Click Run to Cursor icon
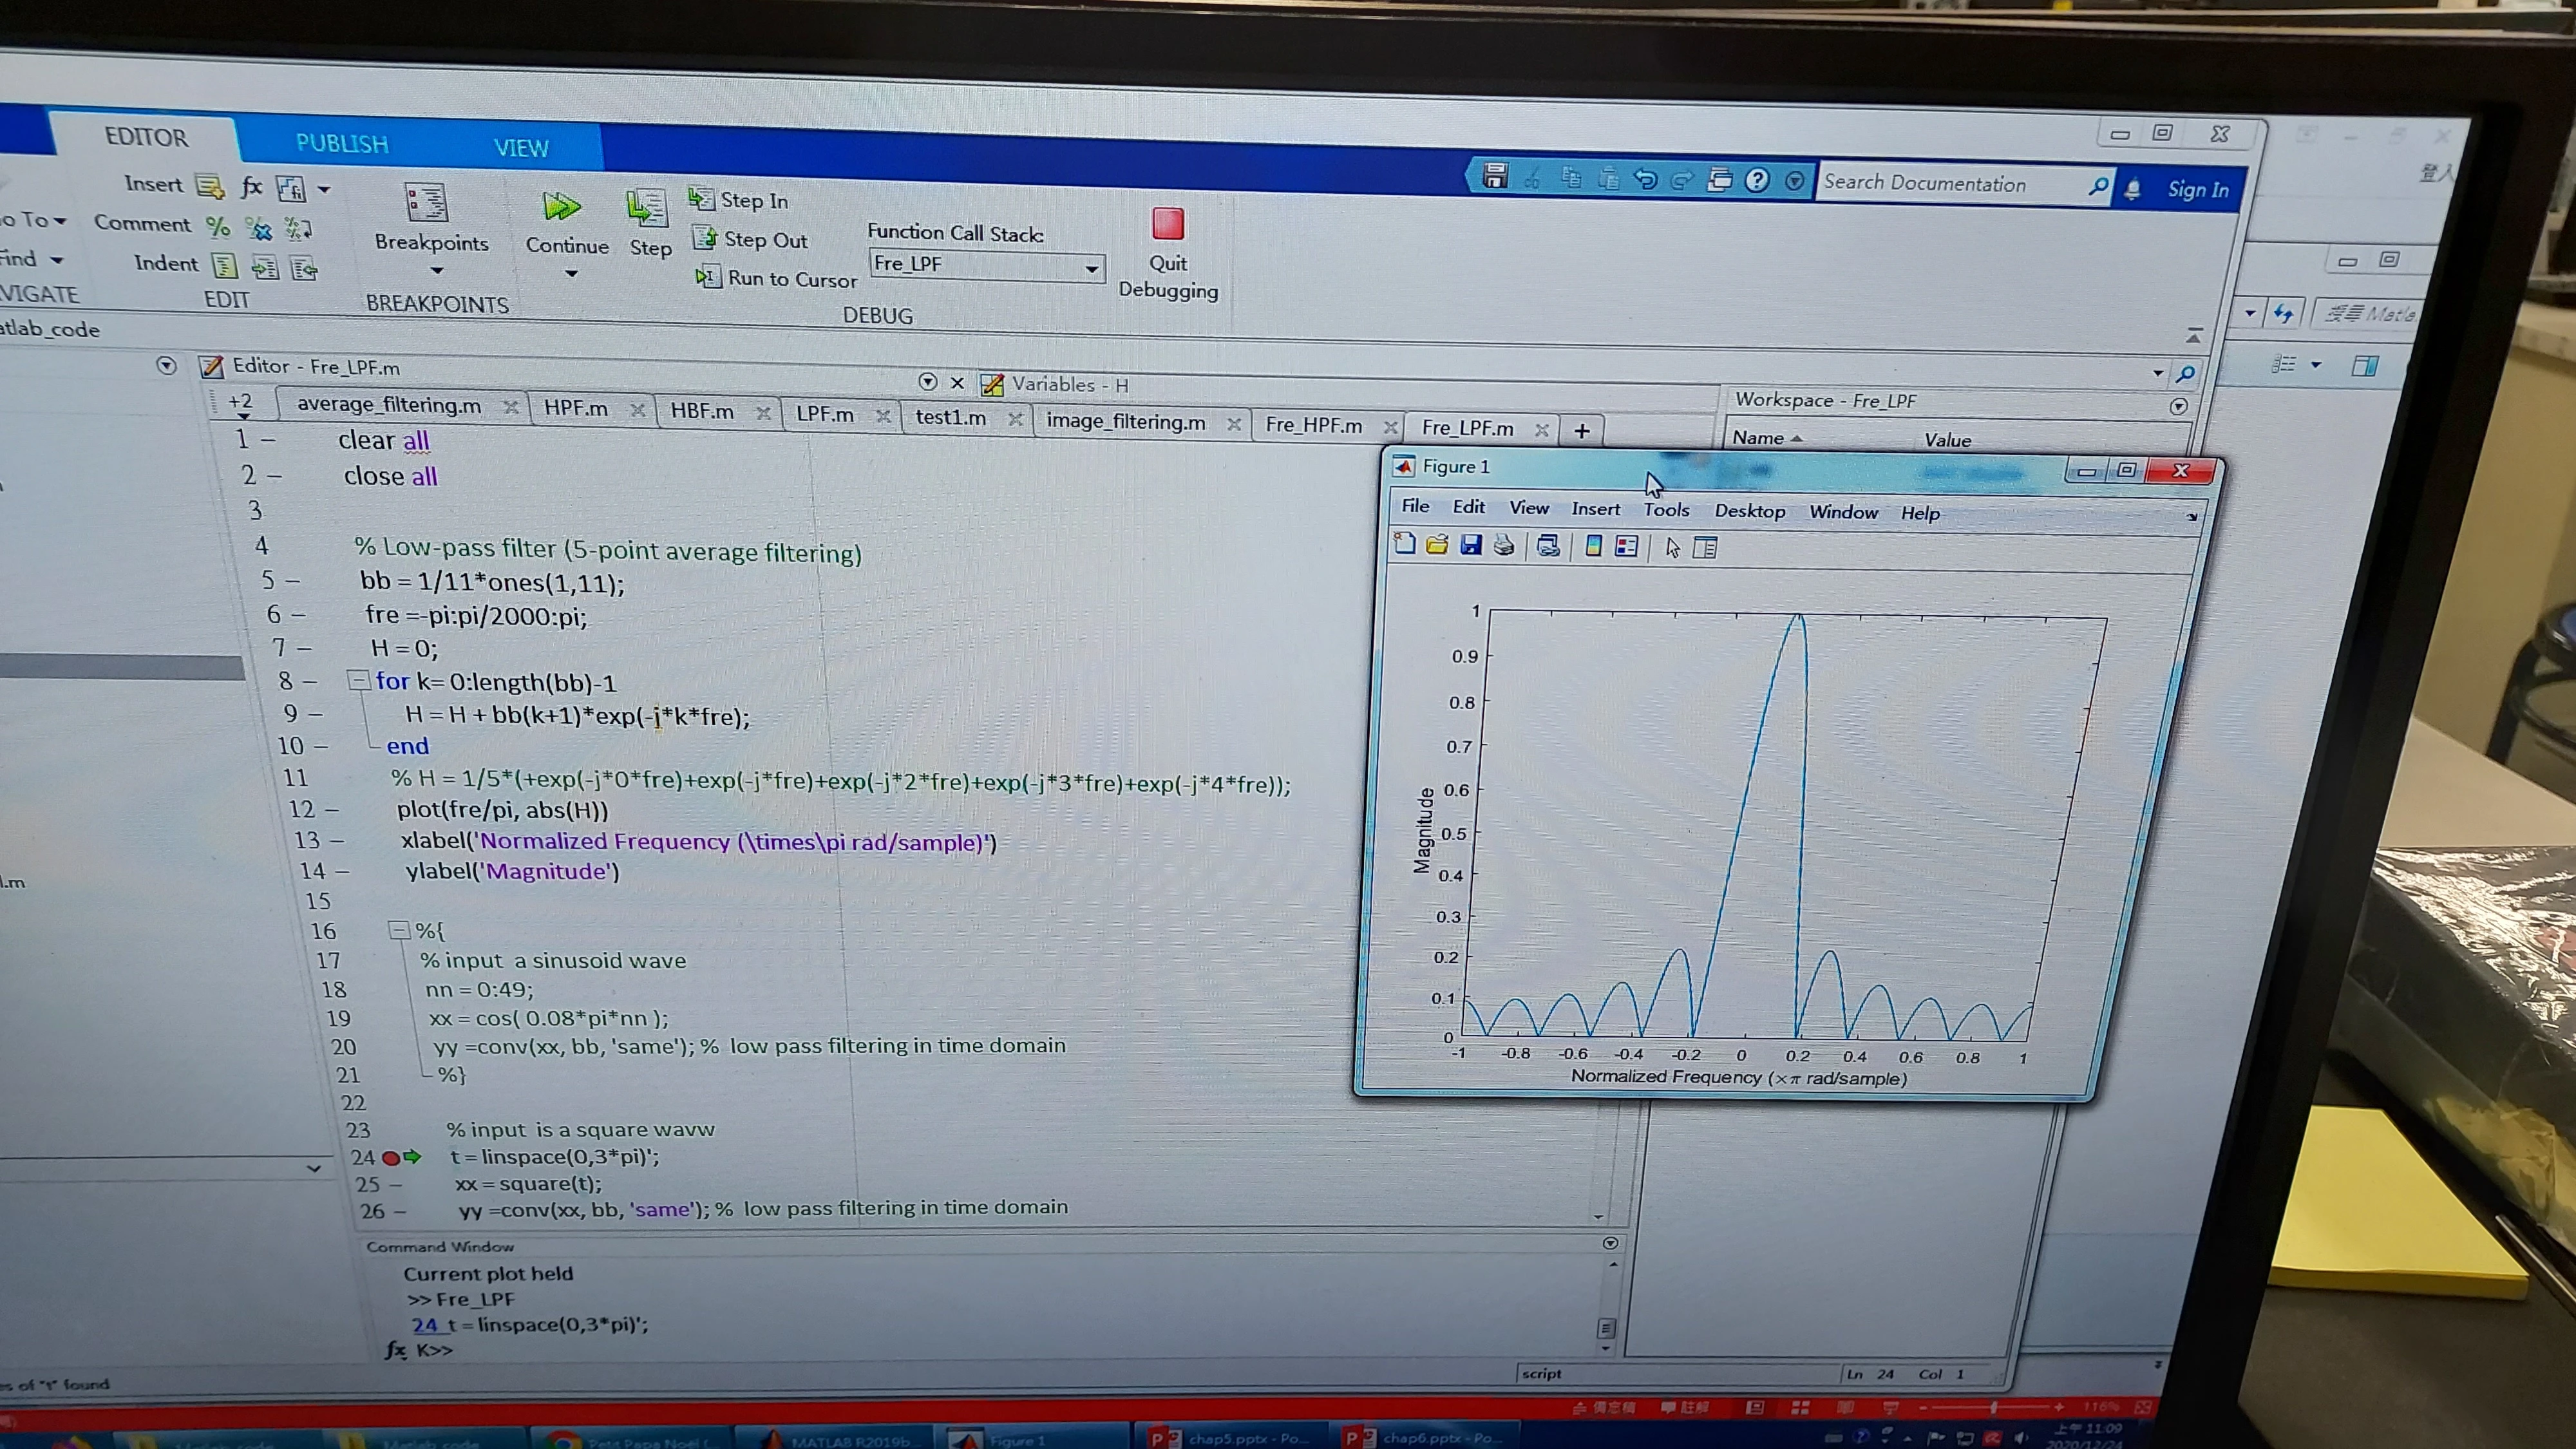Screen dimensions: 2576x1449 (x=708, y=276)
